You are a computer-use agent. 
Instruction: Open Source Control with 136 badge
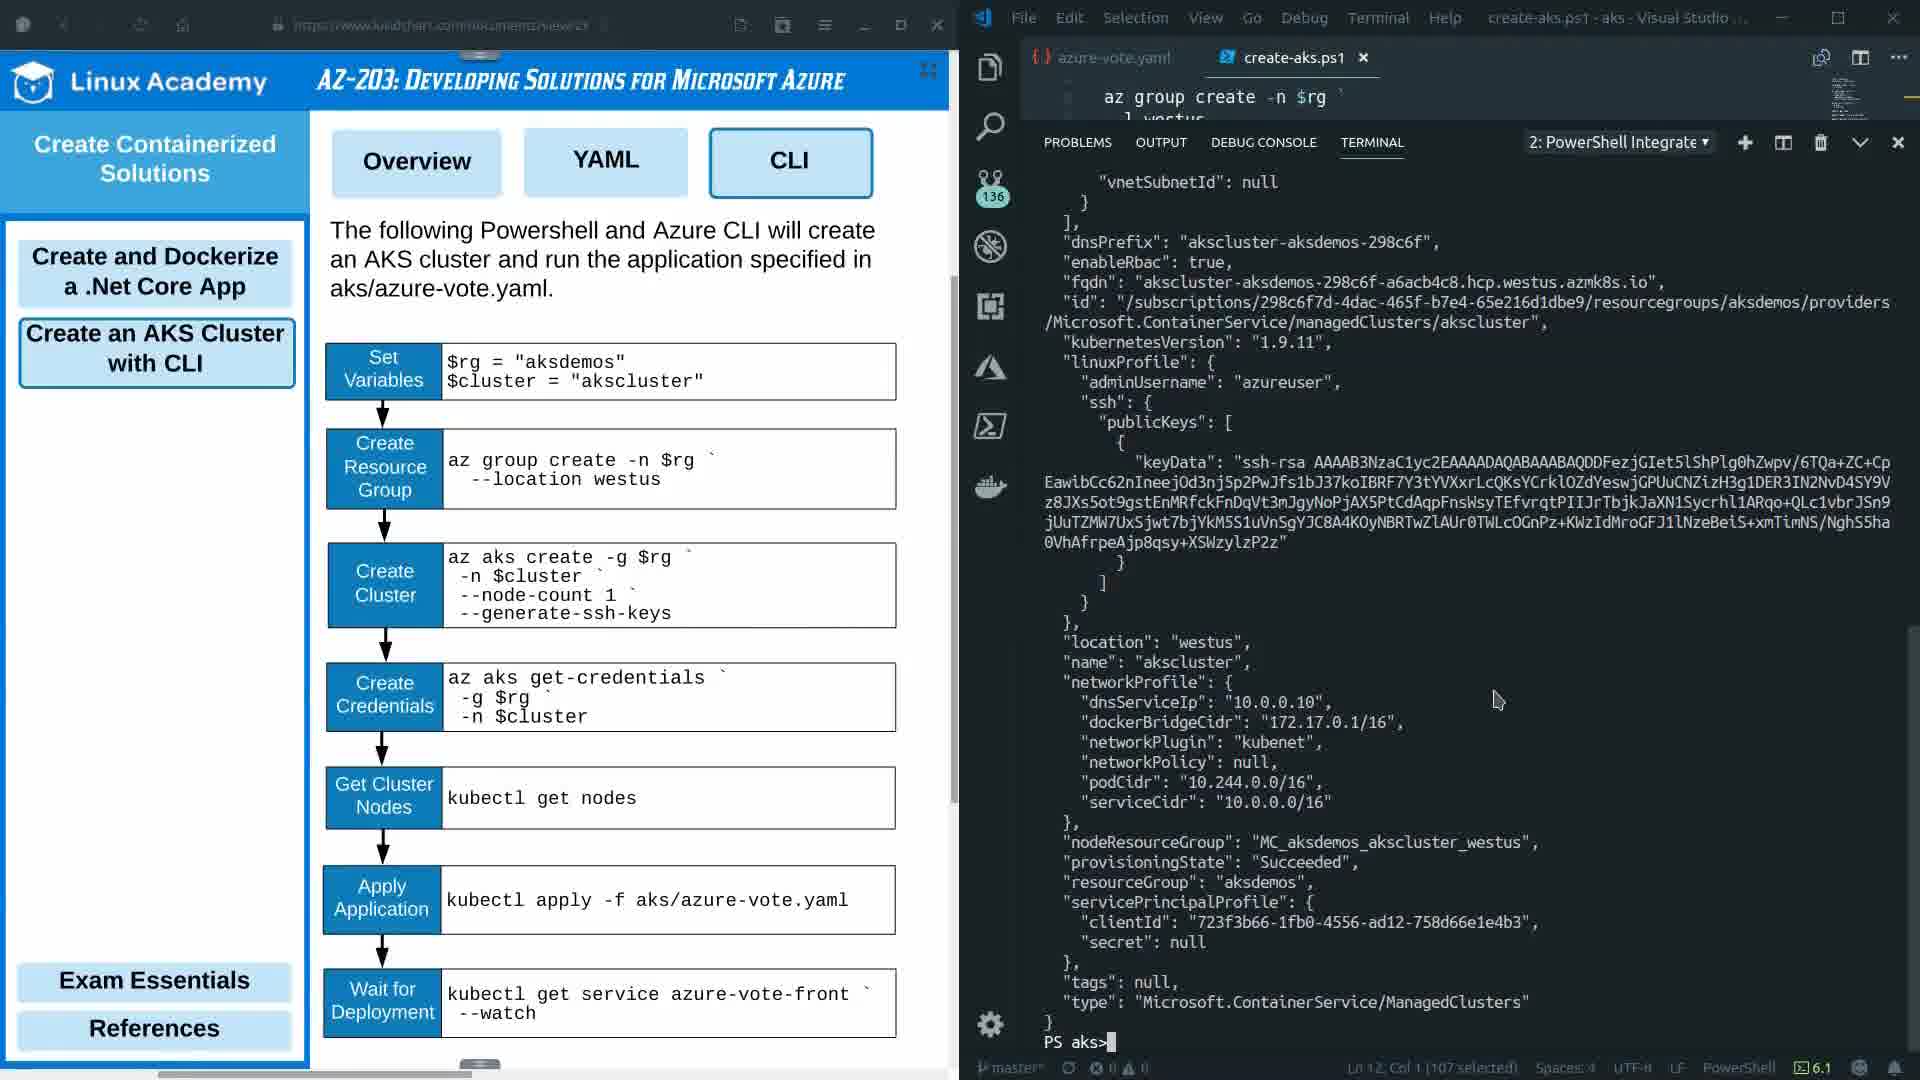point(990,186)
